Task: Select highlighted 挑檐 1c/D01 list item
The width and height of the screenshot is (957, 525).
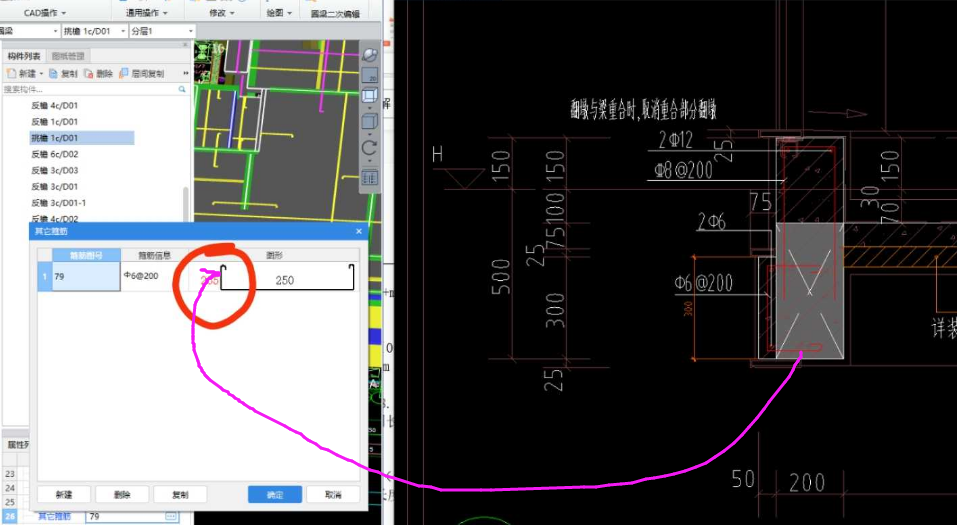Action: [82, 138]
